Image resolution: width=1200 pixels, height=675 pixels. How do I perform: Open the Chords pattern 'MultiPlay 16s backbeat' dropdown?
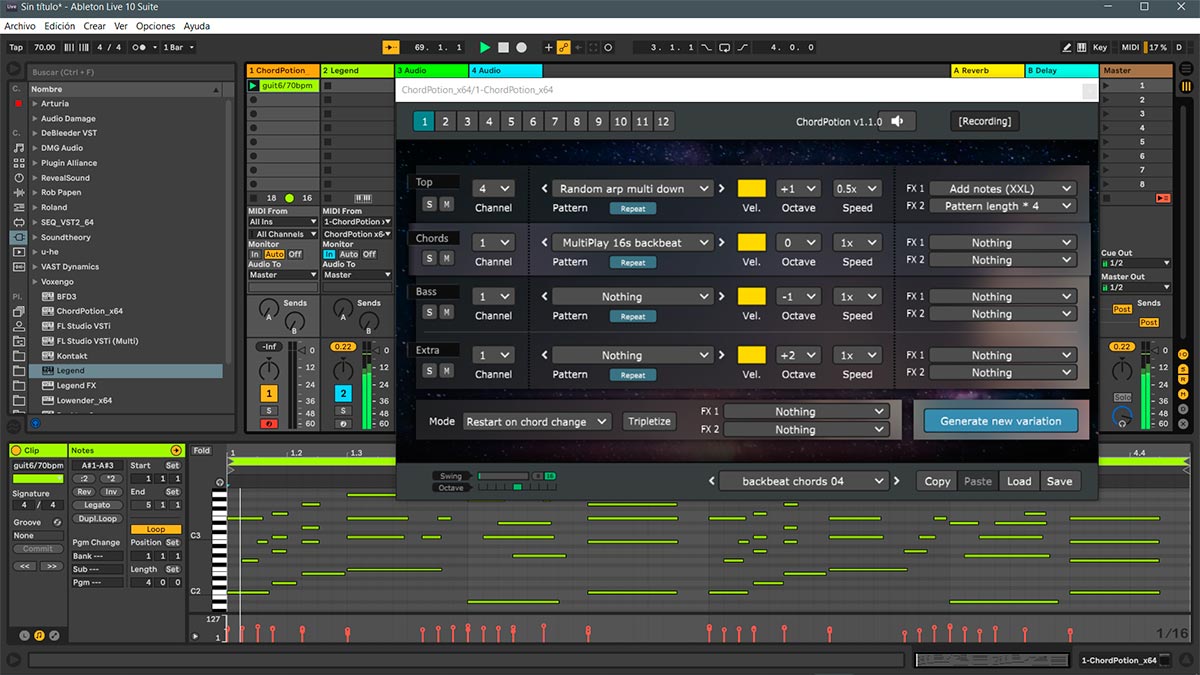tap(632, 242)
